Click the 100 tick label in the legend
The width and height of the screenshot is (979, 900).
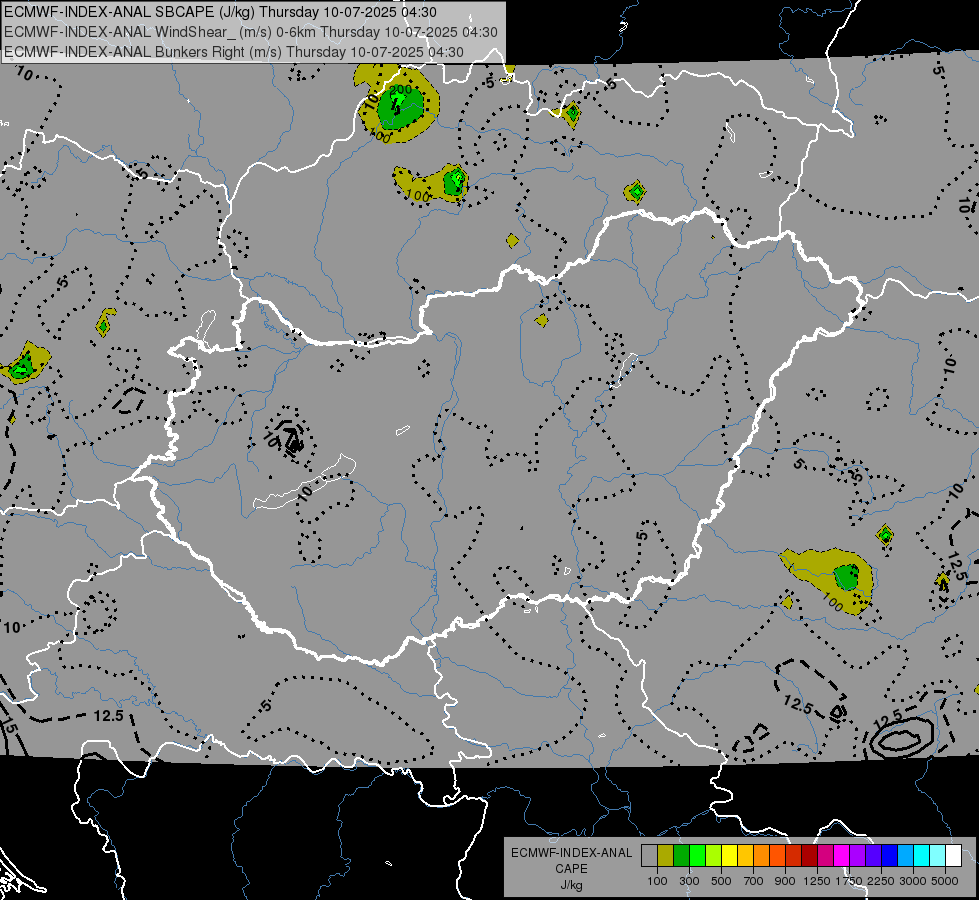[x=657, y=881]
